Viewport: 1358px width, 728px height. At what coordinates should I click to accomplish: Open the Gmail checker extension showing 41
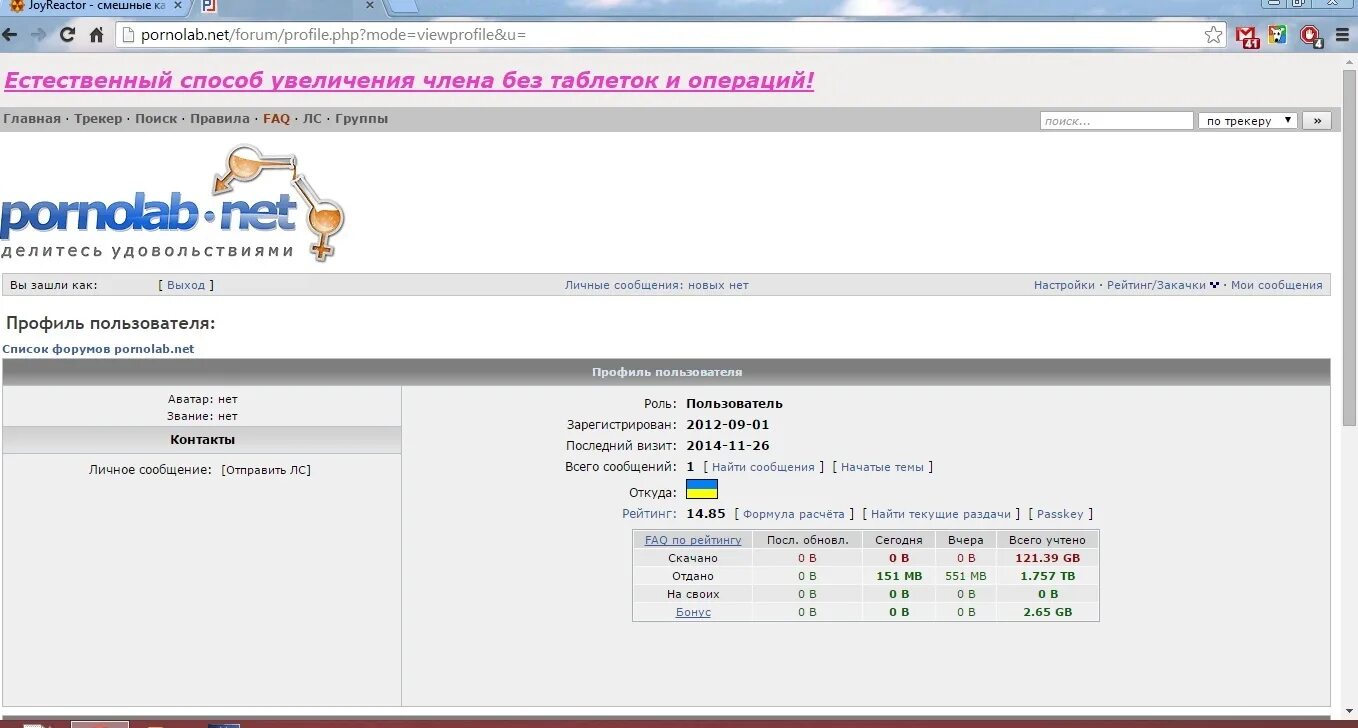[x=1247, y=37]
